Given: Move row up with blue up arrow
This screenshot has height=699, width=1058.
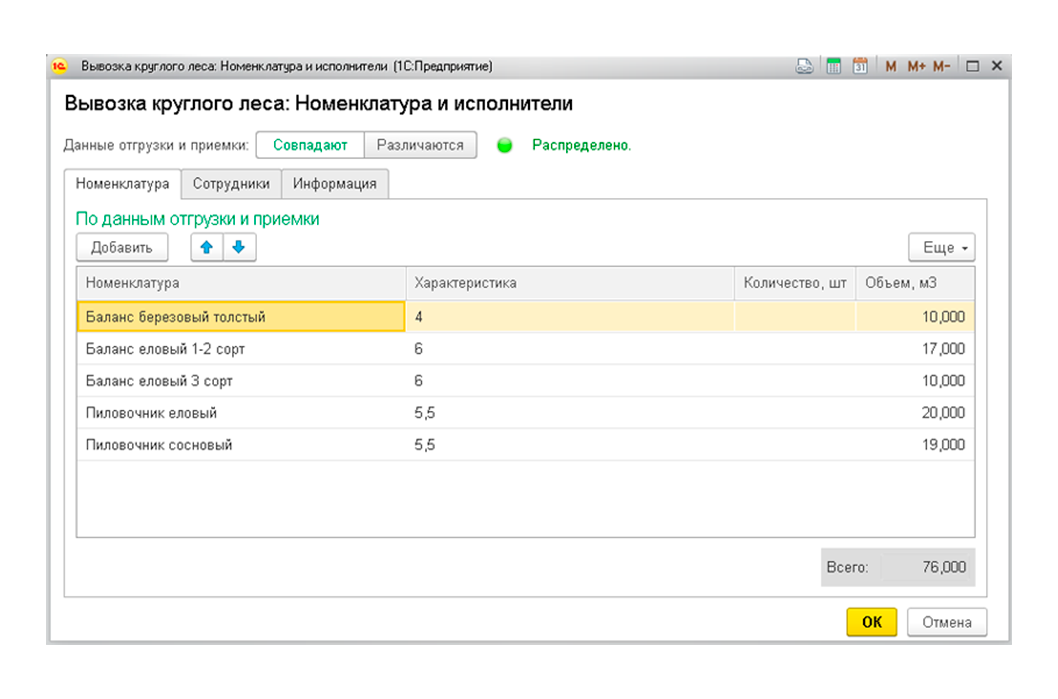Looking at the screenshot, I should (x=207, y=248).
